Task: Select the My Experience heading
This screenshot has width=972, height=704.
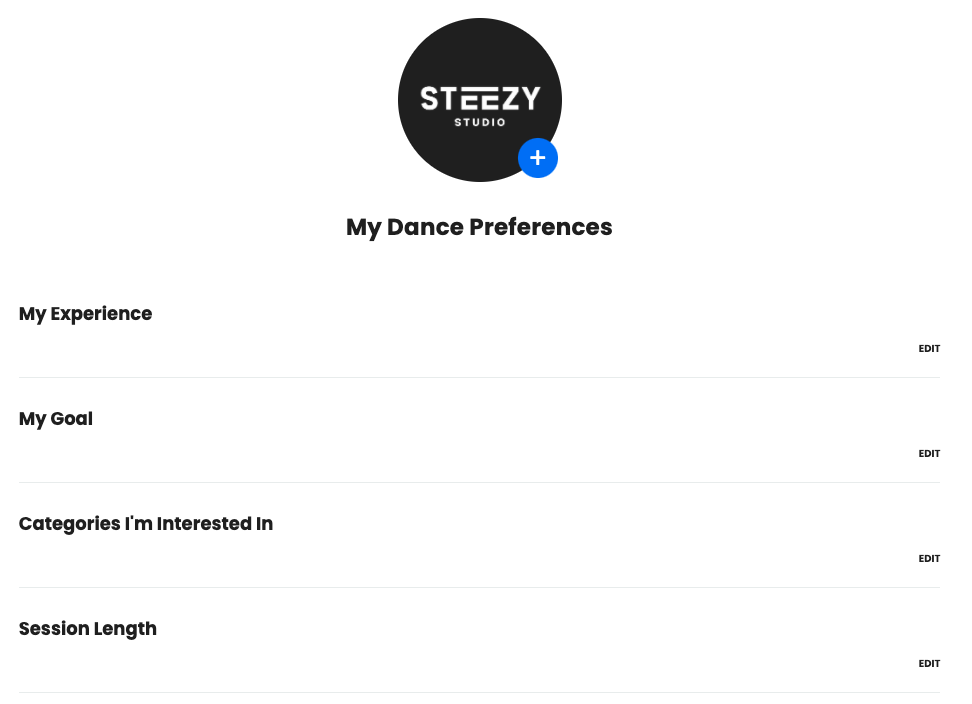Action: (x=85, y=314)
